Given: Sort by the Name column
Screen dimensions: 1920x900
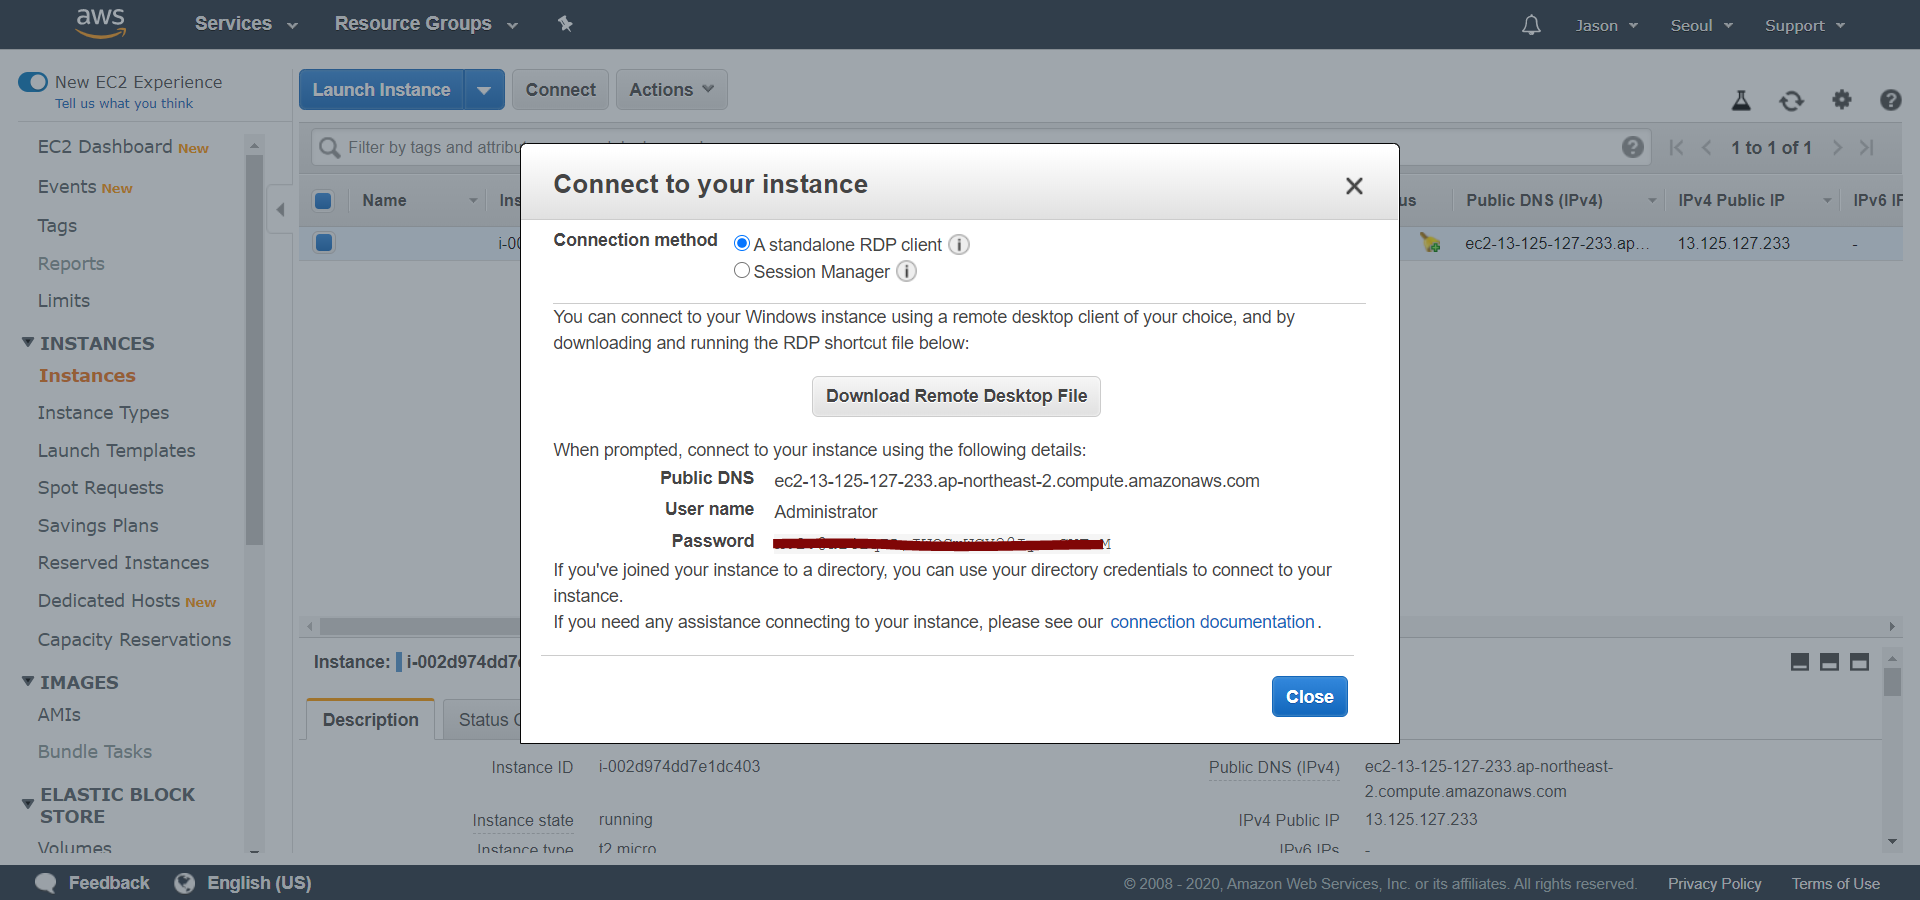Looking at the screenshot, I should [x=419, y=201].
